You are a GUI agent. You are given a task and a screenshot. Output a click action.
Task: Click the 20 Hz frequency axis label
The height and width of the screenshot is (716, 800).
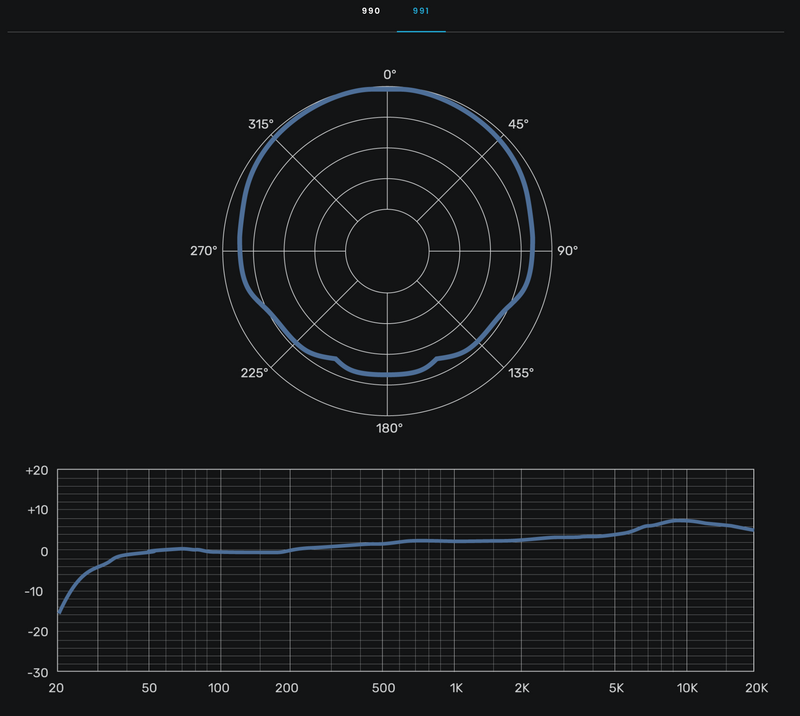(56, 688)
